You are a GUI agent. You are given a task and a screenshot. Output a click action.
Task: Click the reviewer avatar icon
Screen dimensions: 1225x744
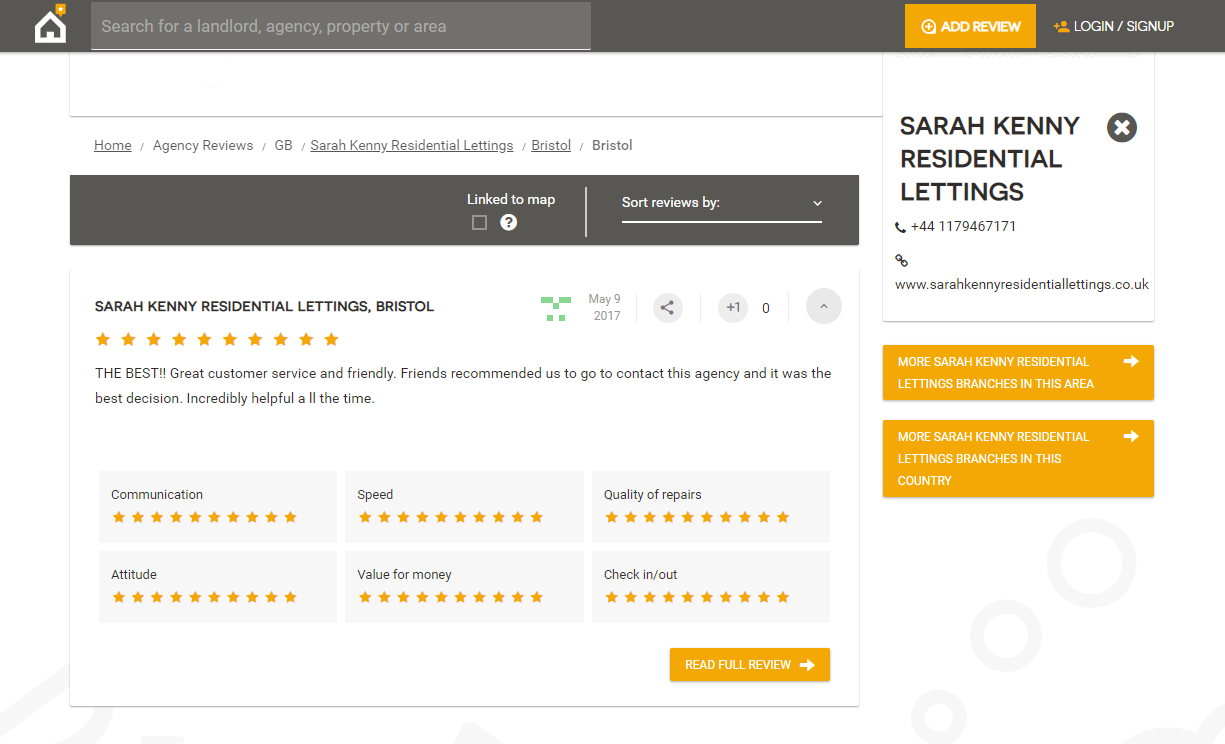pyautogui.click(x=555, y=308)
